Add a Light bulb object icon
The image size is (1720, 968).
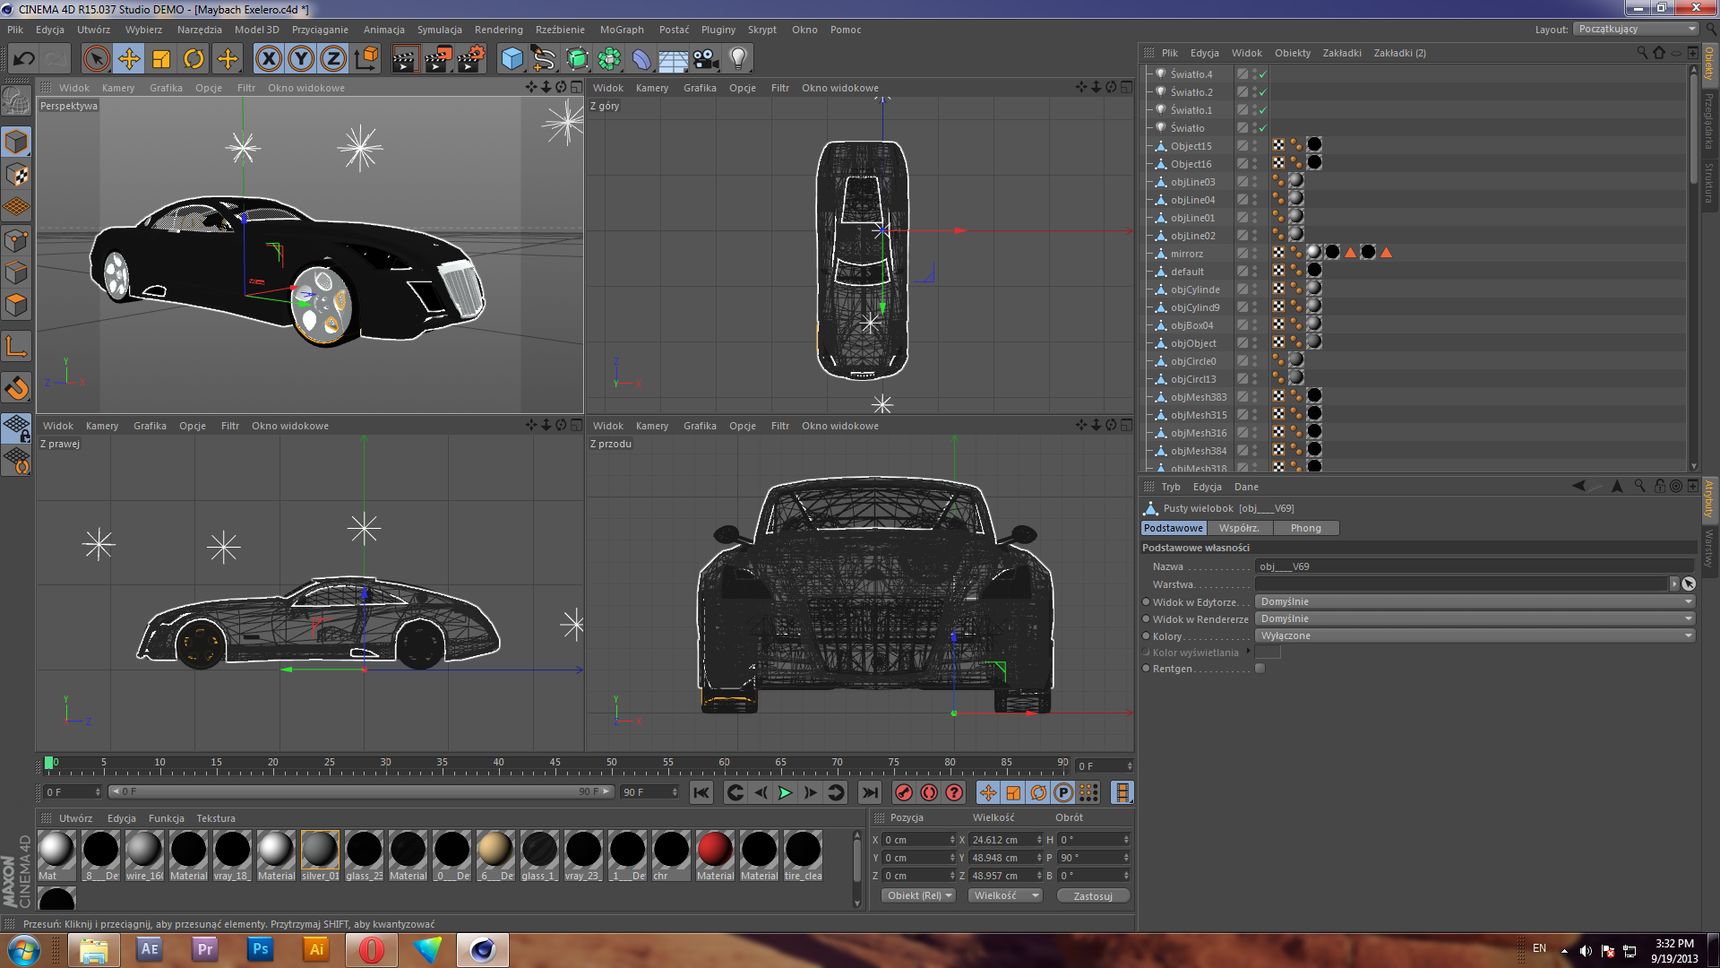pos(738,59)
